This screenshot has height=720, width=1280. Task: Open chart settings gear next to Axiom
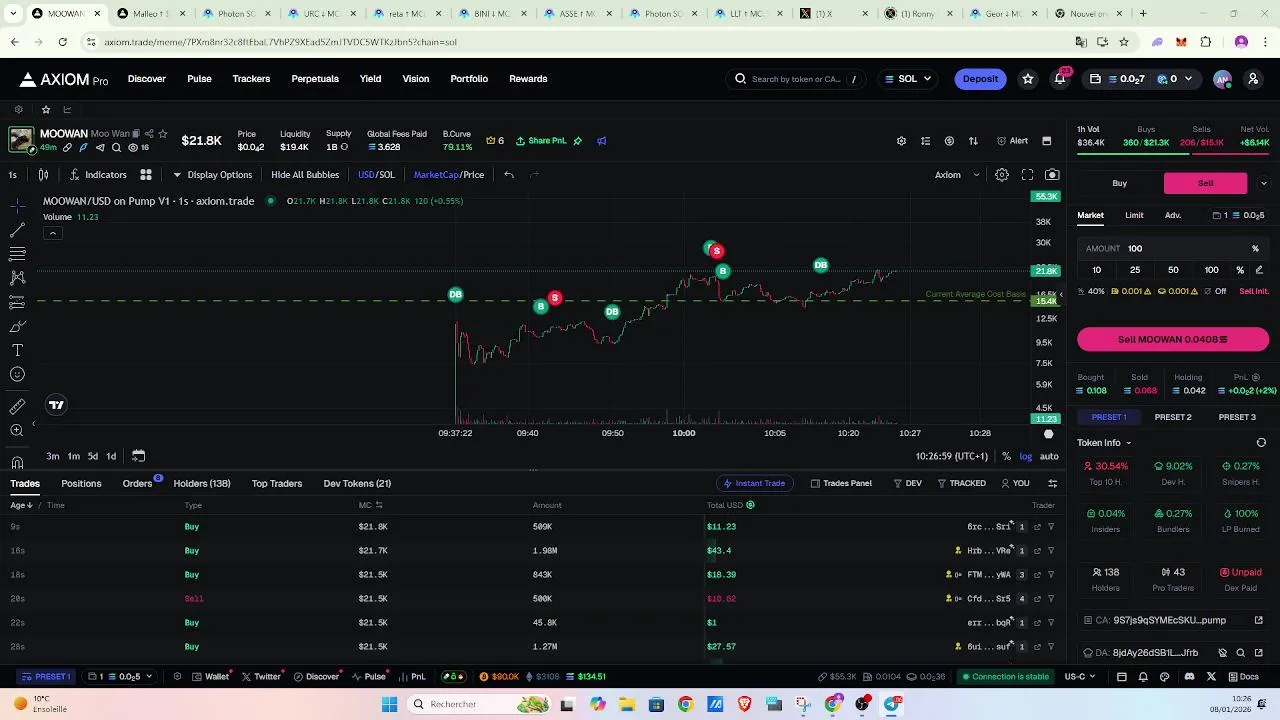[1001, 175]
